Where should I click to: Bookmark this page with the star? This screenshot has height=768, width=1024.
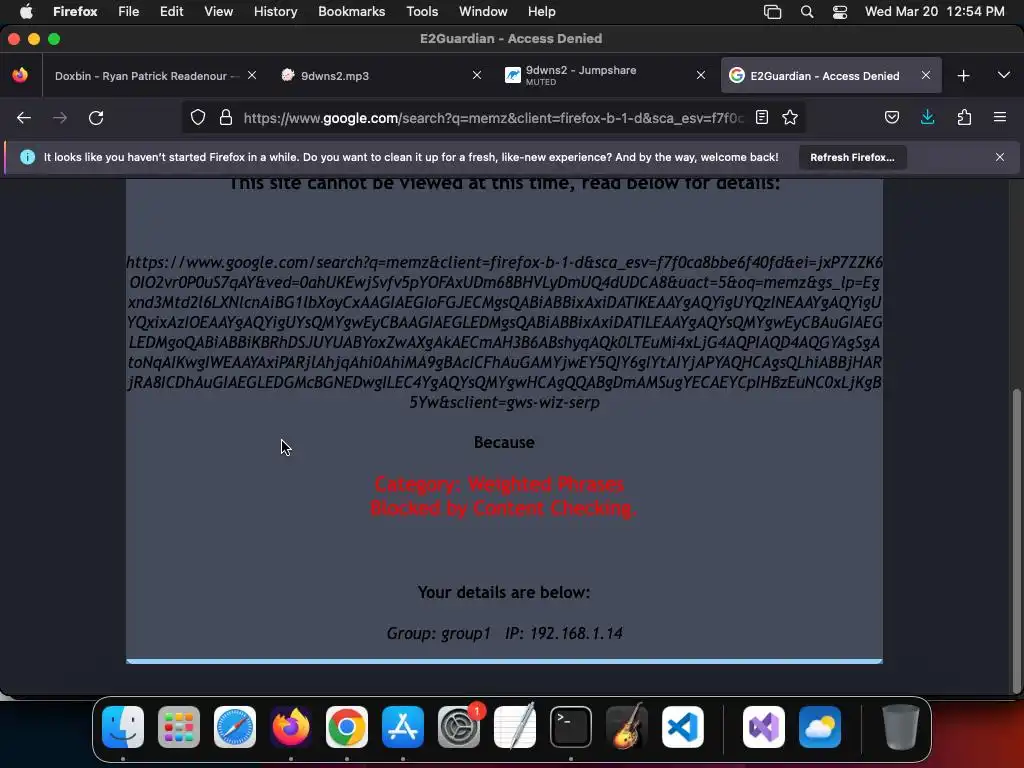(x=790, y=118)
